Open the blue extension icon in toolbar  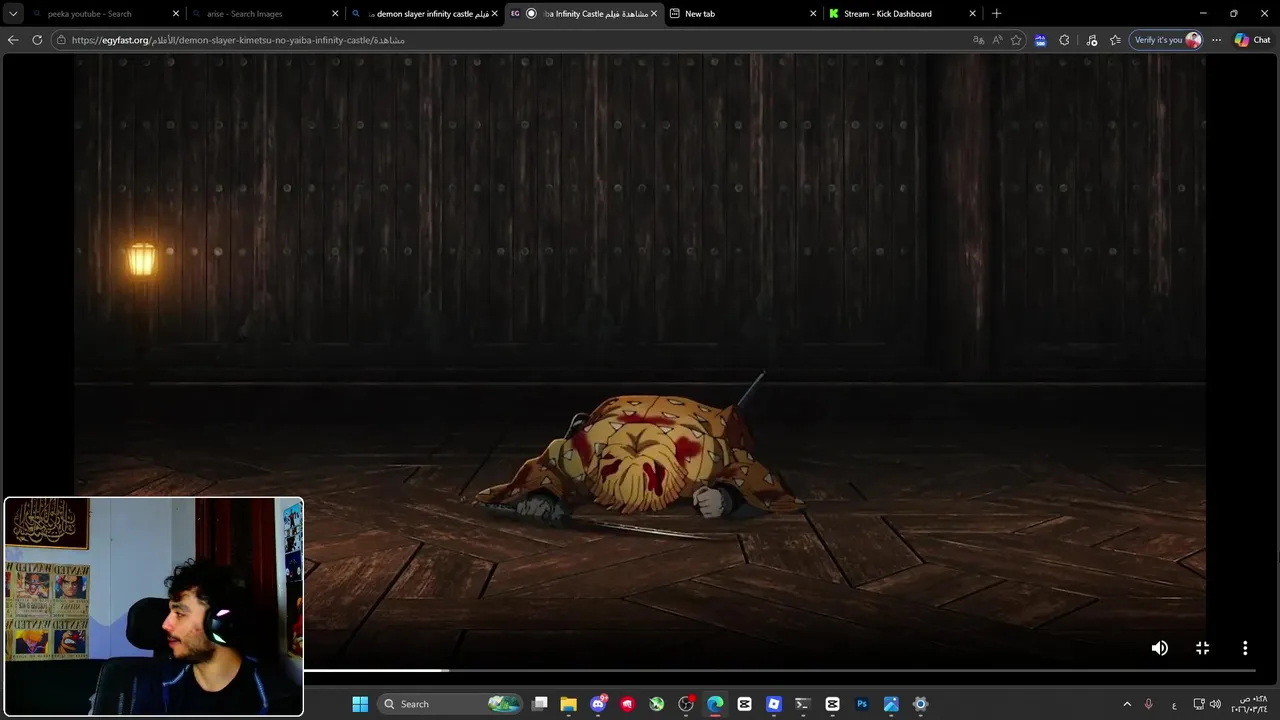(1040, 40)
